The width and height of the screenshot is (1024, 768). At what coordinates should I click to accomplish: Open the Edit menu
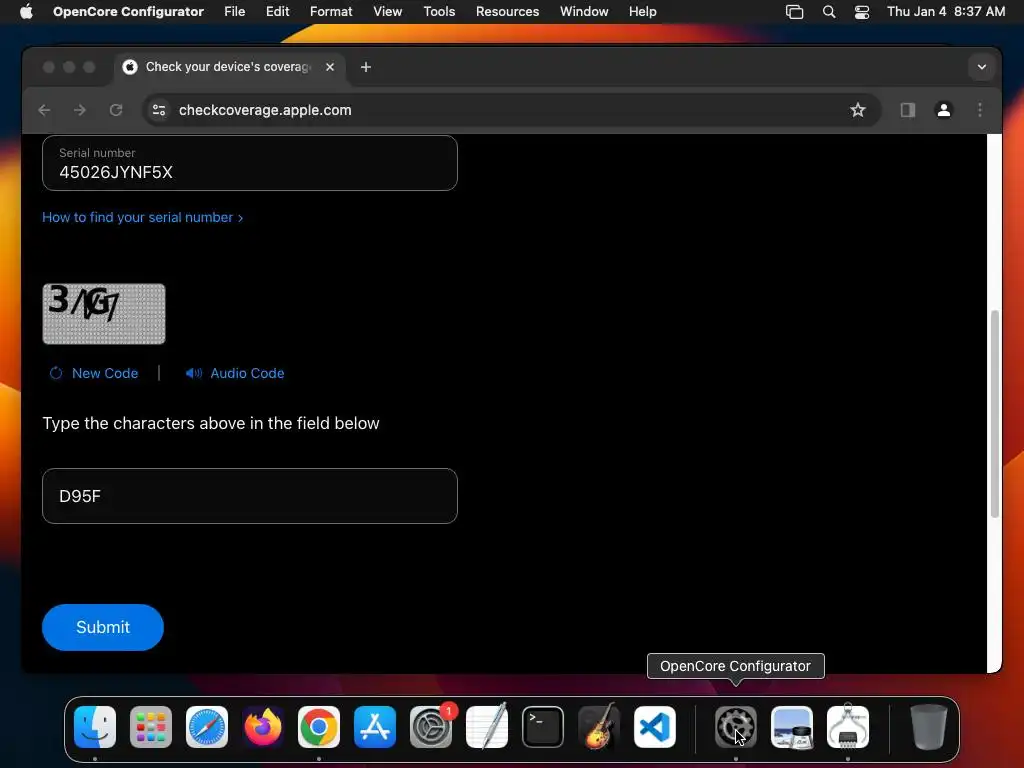coord(278,11)
